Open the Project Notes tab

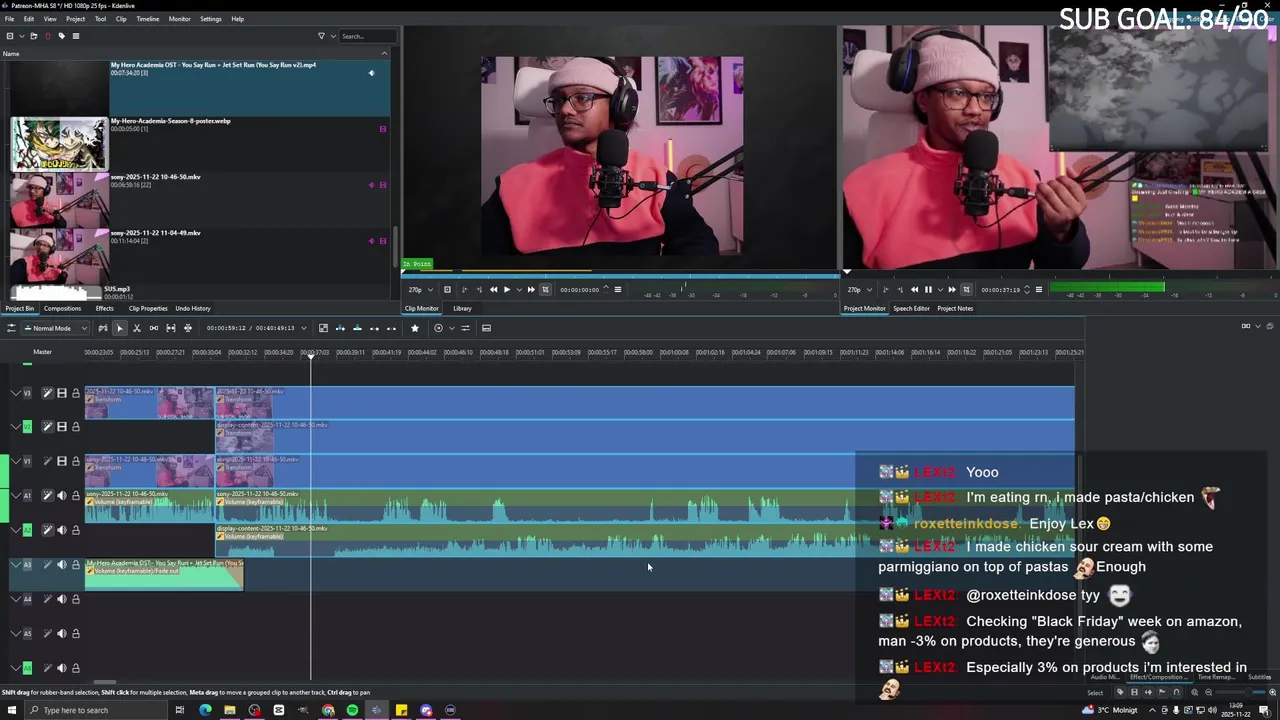[955, 308]
